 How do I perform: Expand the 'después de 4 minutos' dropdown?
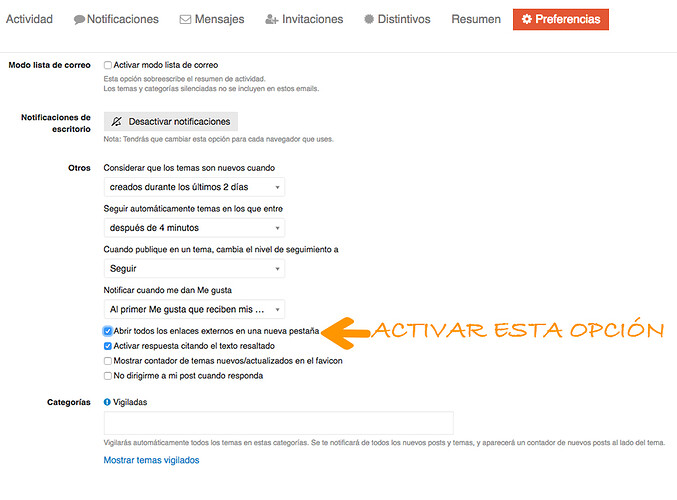[194, 228]
